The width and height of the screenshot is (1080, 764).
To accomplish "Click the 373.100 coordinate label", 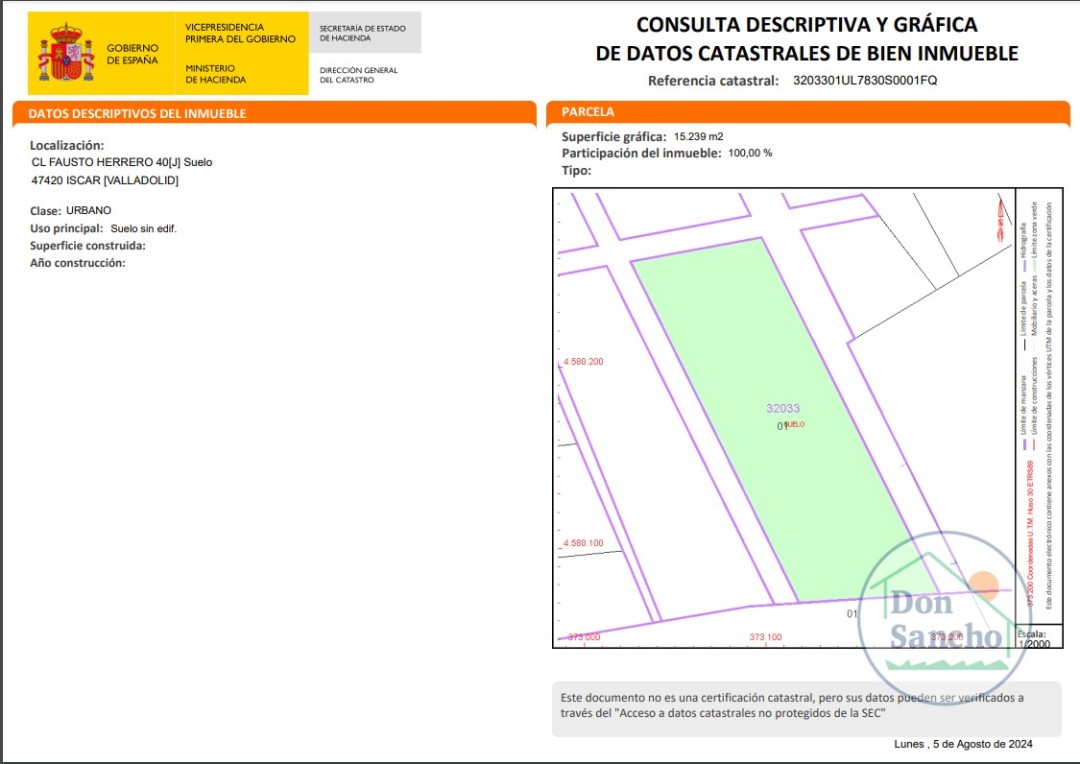I will (x=765, y=637).
